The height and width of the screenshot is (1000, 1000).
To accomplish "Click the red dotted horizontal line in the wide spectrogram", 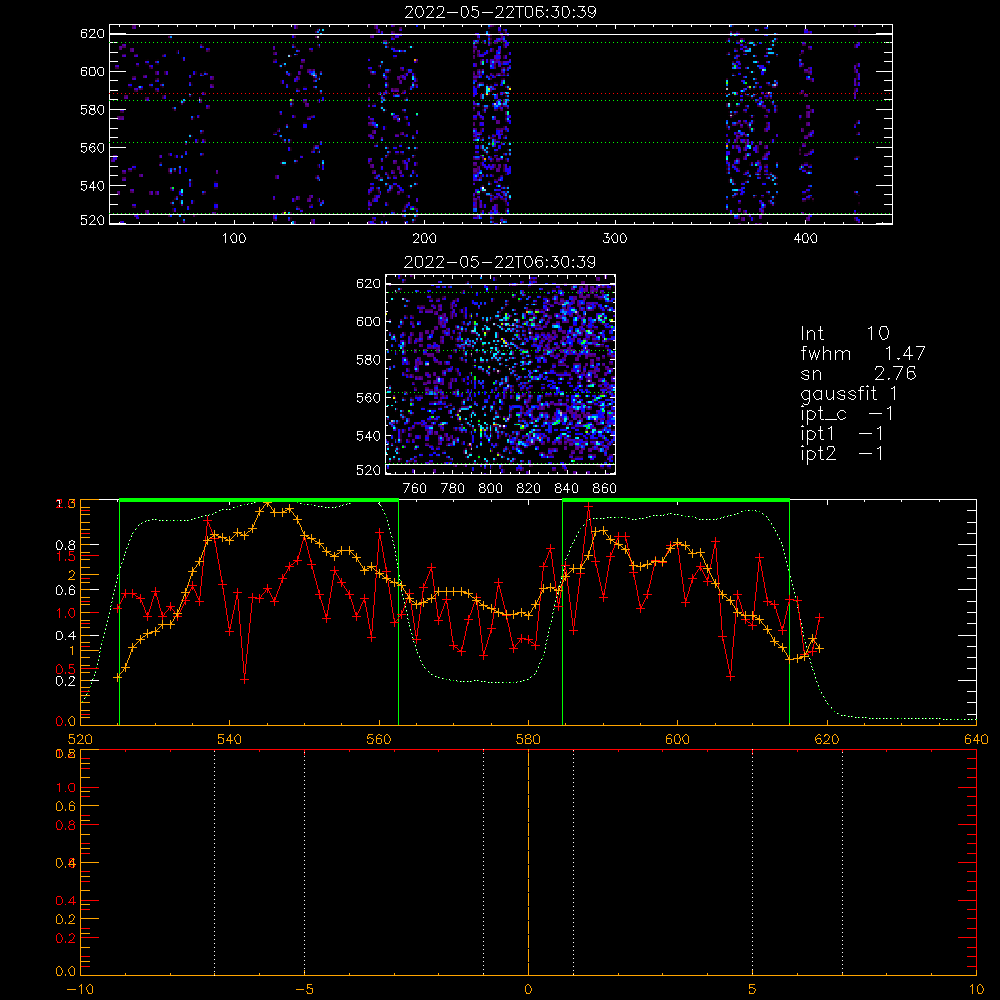I will (501, 94).
